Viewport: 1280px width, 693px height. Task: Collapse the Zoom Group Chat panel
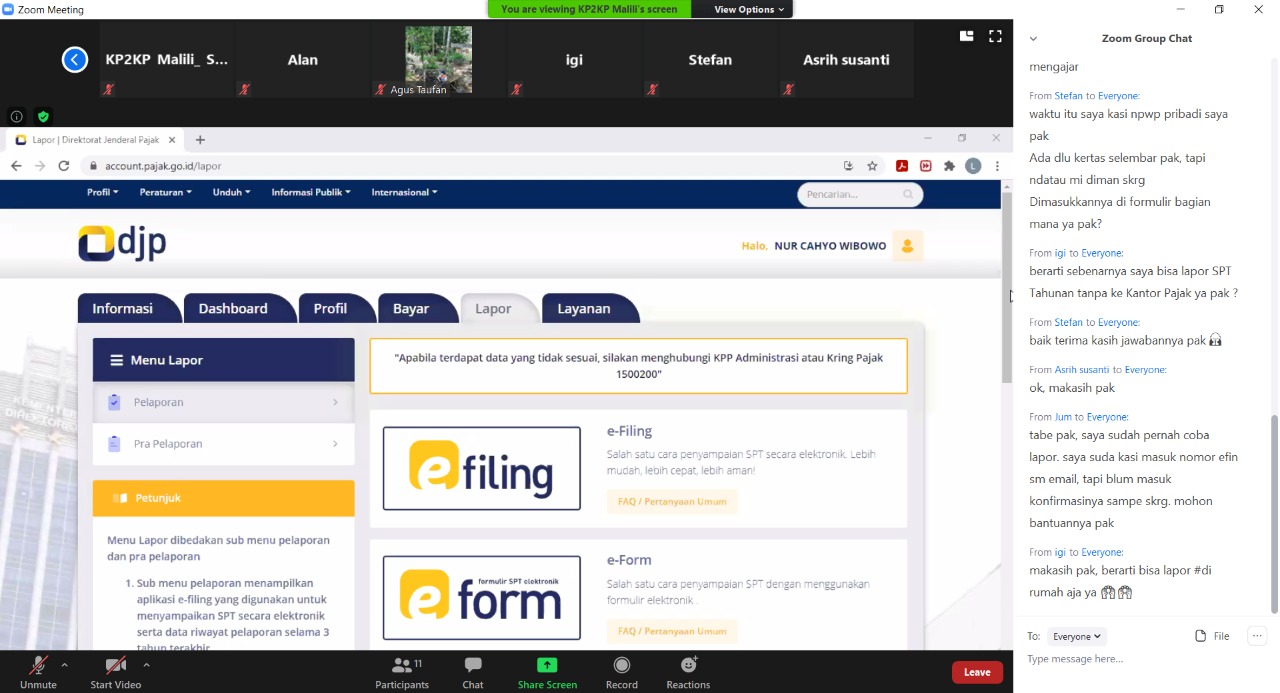coord(1033,39)
